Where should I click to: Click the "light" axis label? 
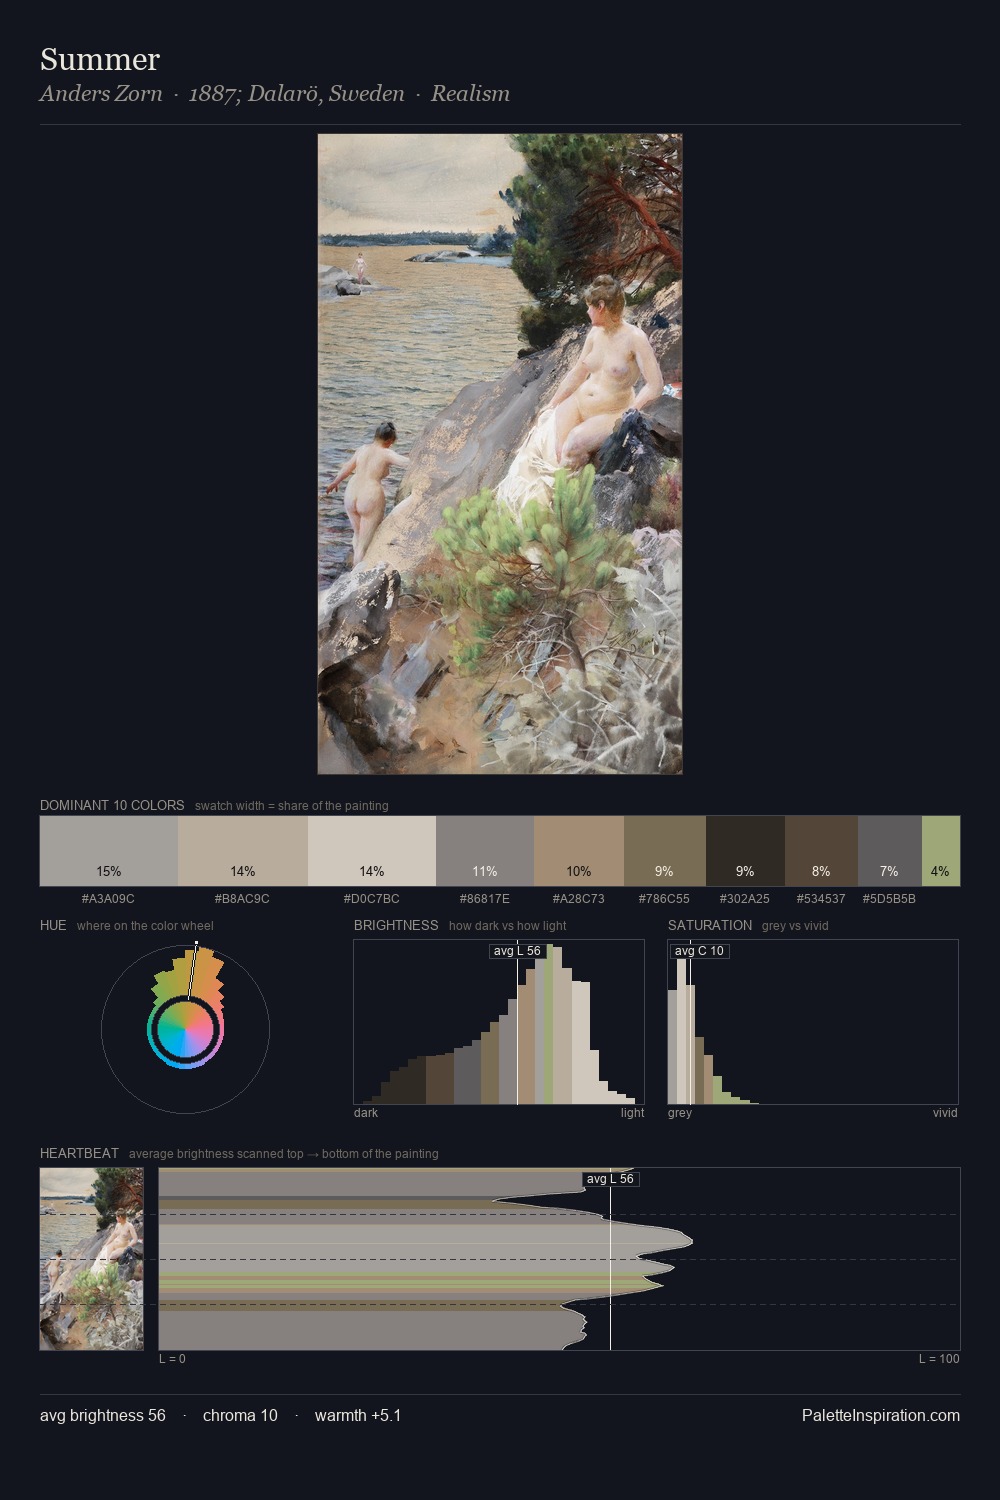coord(633,1113)
